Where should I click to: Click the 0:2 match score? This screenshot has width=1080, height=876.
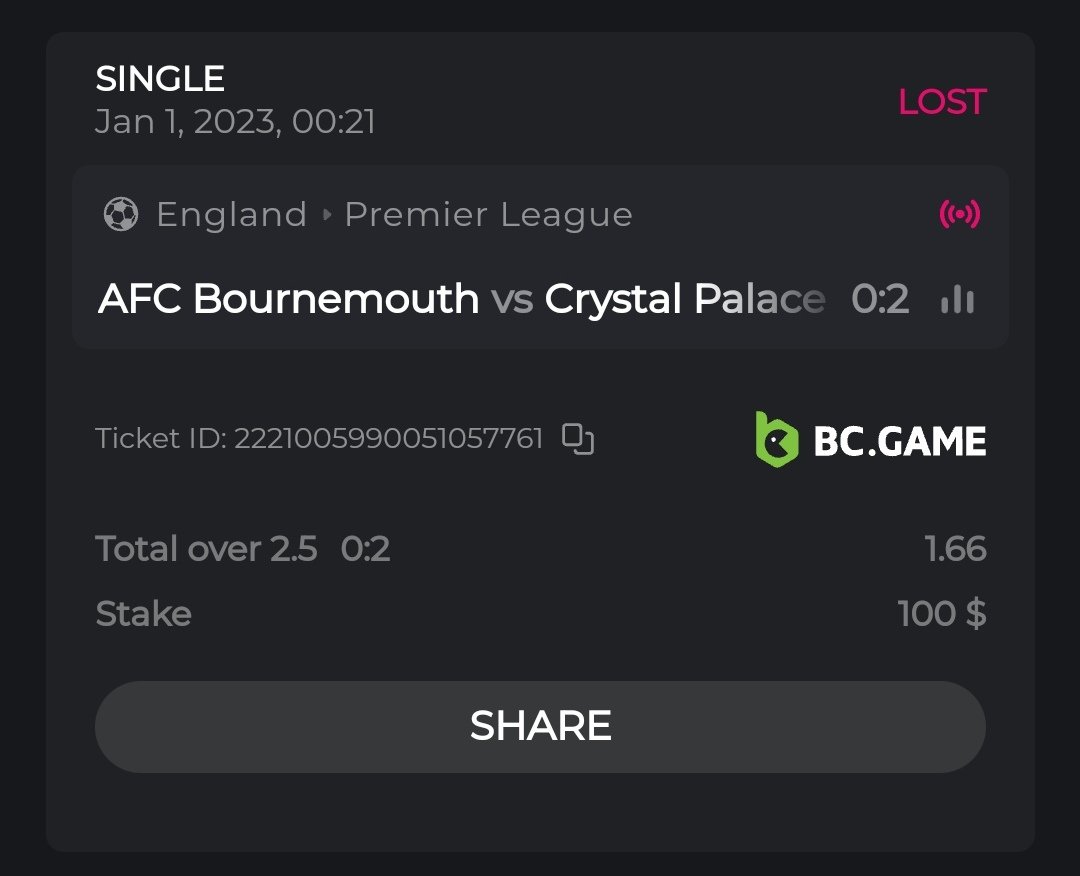(880, 299)
